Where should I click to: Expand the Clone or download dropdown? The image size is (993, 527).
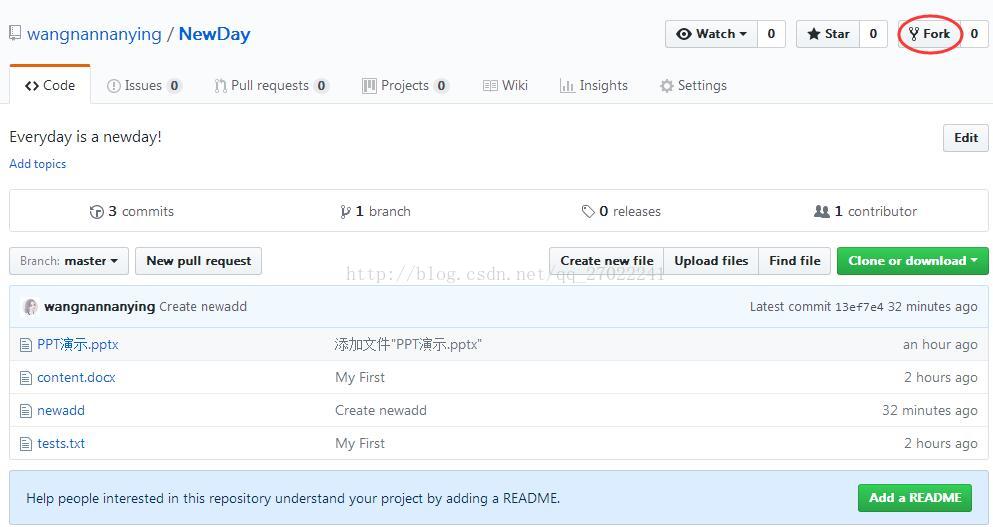tap(913, 261)
